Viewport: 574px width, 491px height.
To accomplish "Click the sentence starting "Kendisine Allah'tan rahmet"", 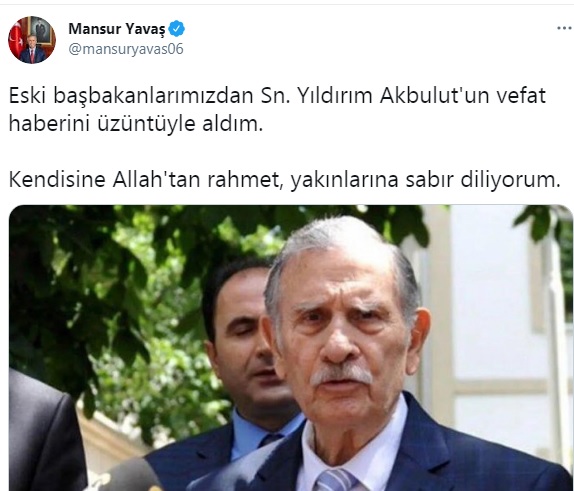I will click(284, 180).
